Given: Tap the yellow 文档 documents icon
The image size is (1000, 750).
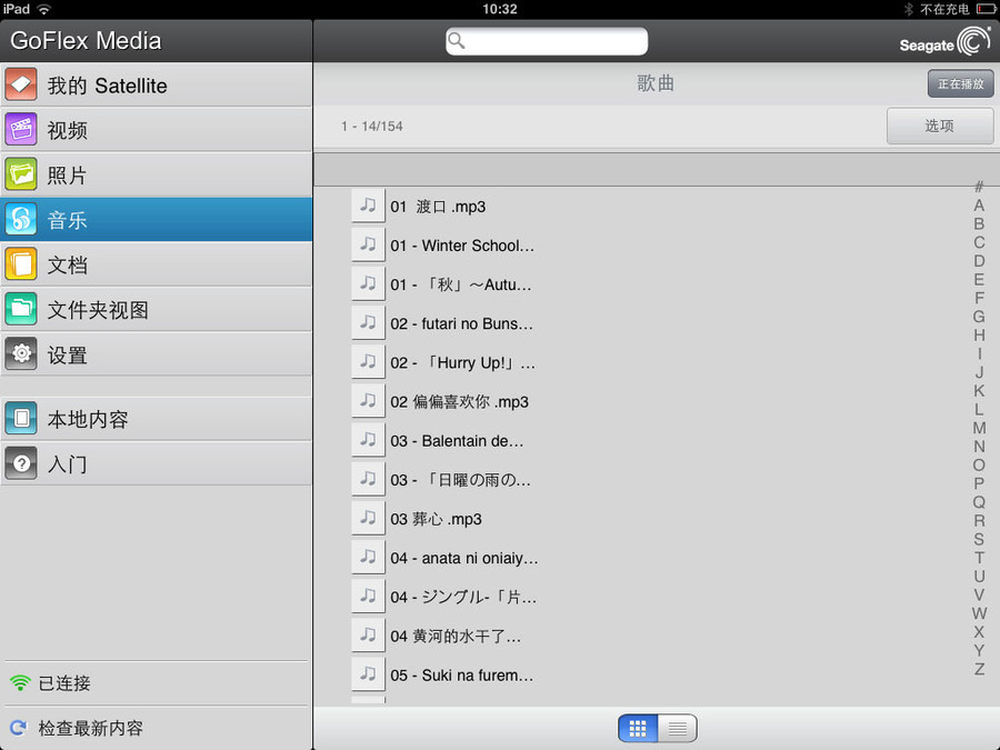Looking at the screenshot, I should pyautogui.click(x=21, y=265).
